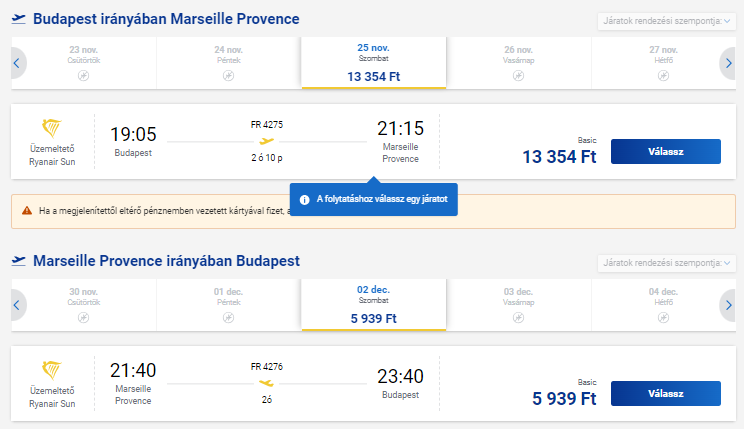Show later outbound dates with right arrow
744x429 pixels.
pyautogui.click(x=728, y=63)
